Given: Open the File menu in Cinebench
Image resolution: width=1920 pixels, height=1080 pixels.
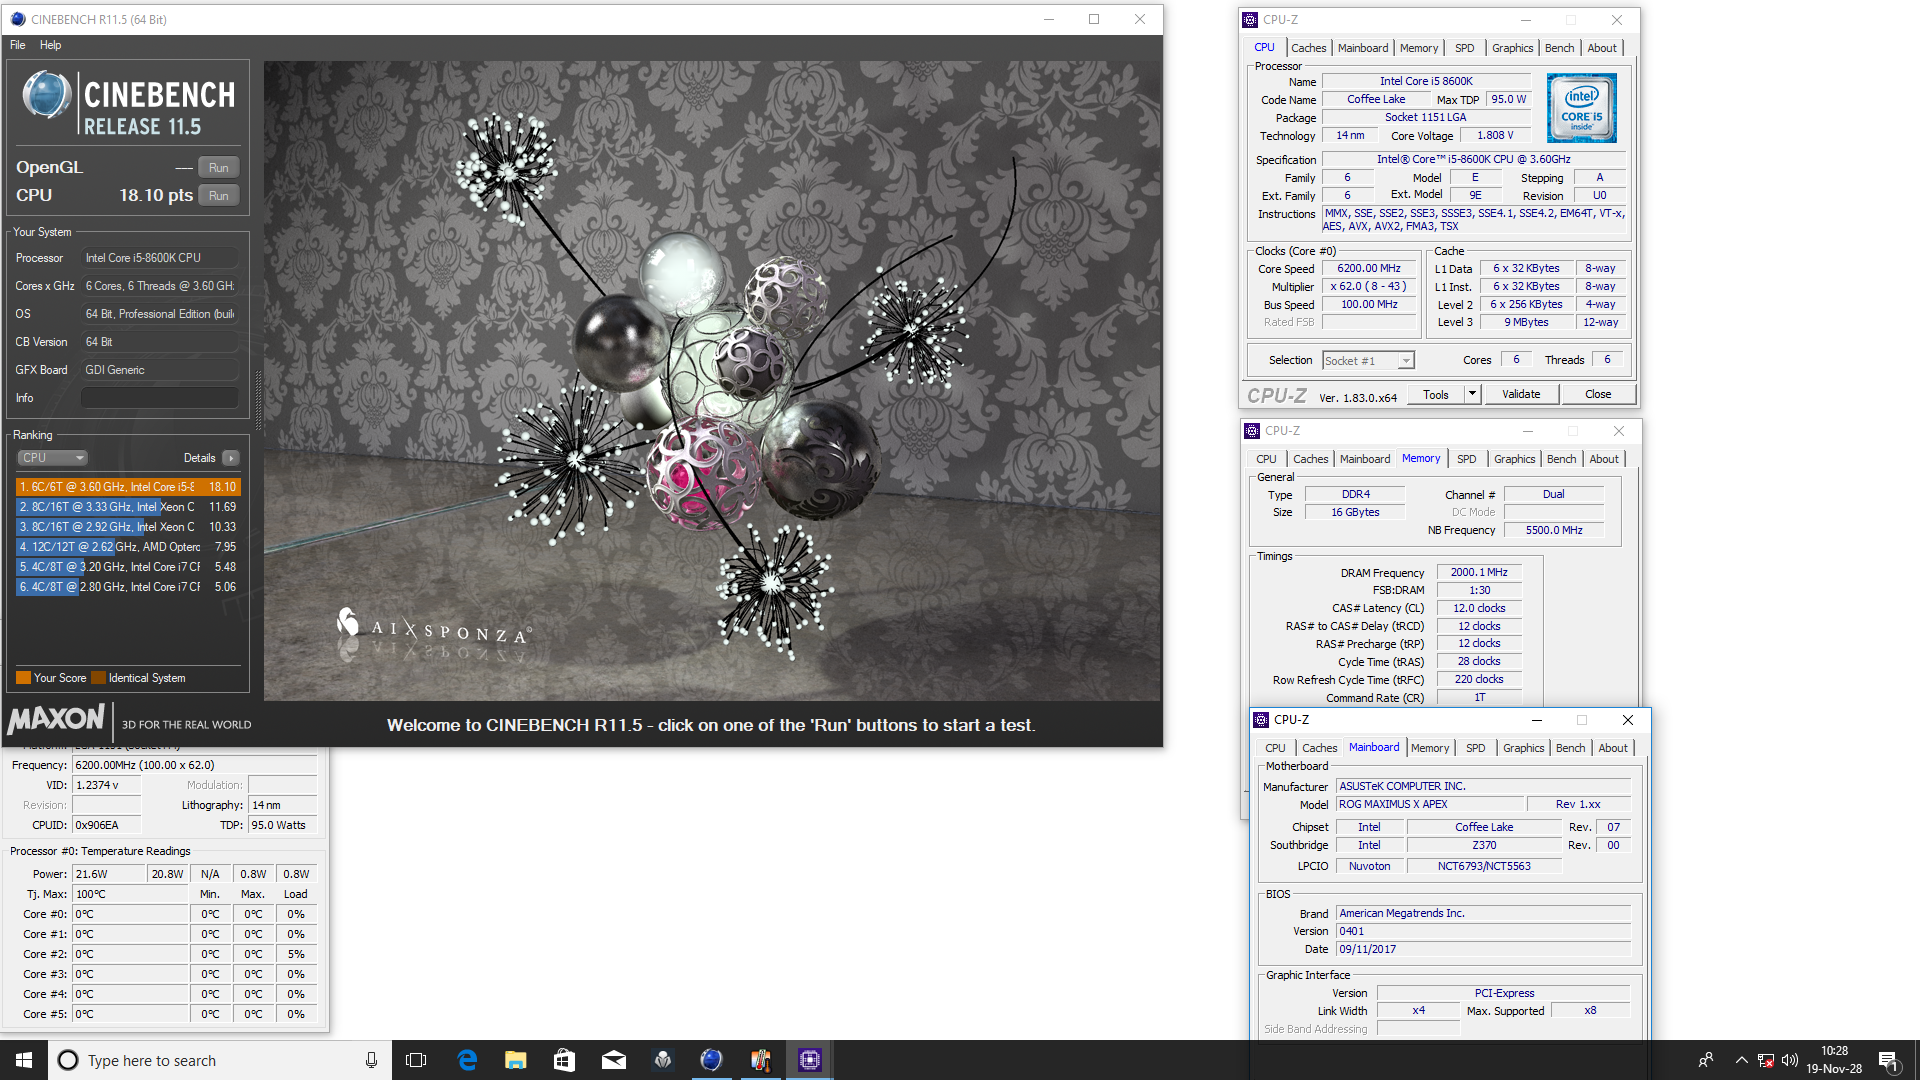Looking at the screenshot, I should [18, 45].
